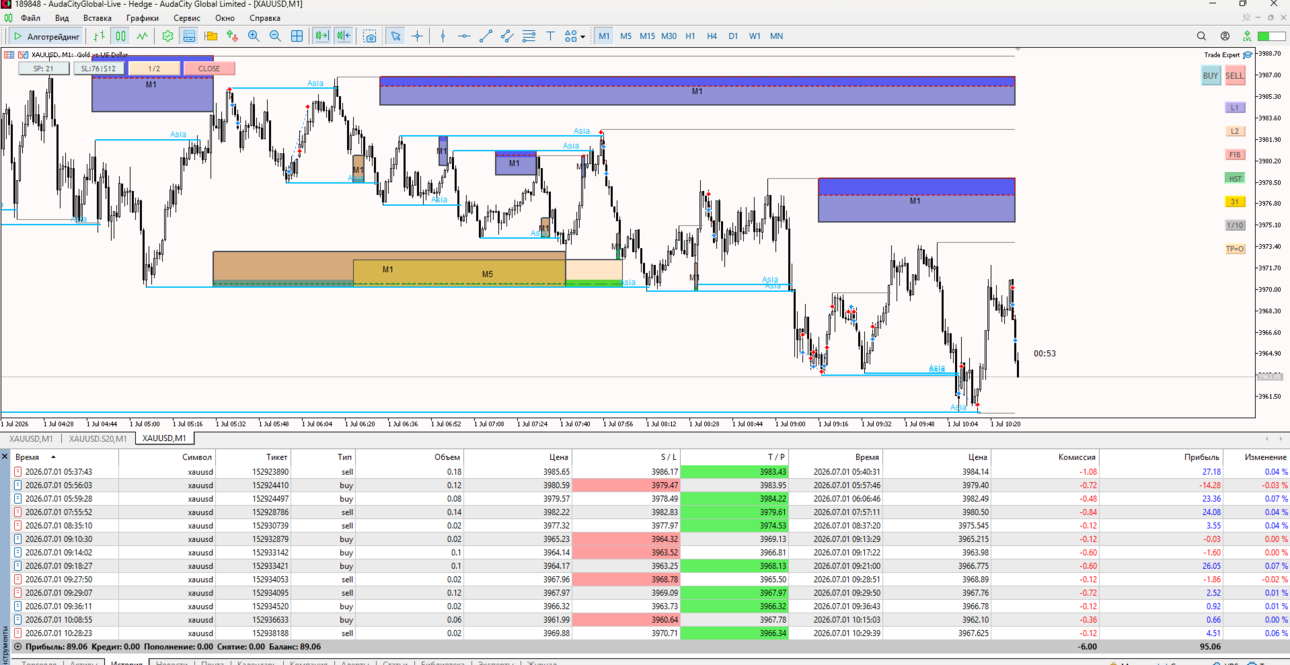Switch chart to bar chart icon
The image size is (1290, 665).
pyautogui.click(x=99, y=36)
